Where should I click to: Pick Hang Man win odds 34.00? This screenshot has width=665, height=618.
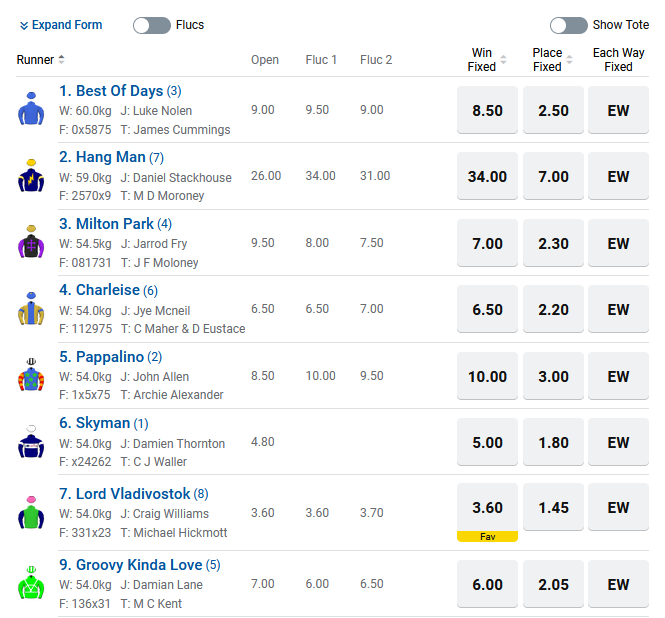(x=487, y=177)
